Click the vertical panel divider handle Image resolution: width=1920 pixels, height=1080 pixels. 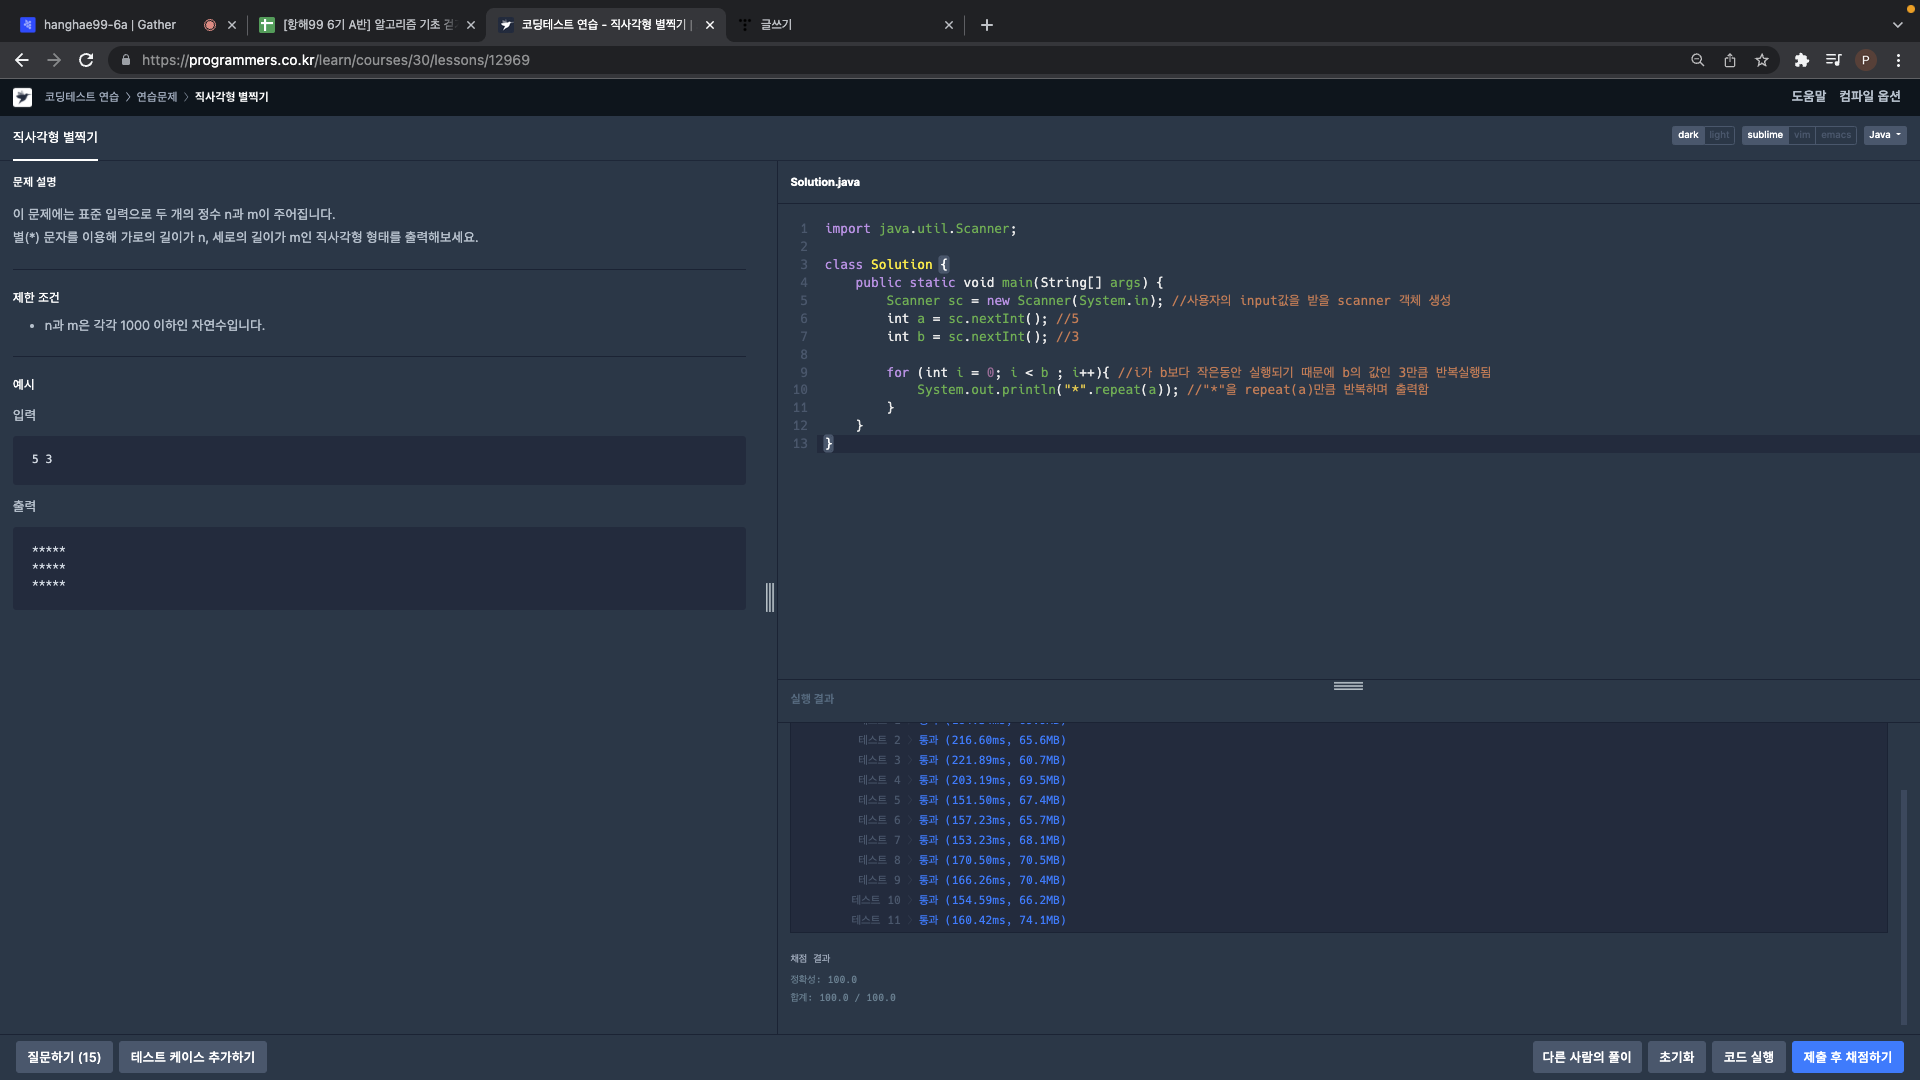[769, 597]
